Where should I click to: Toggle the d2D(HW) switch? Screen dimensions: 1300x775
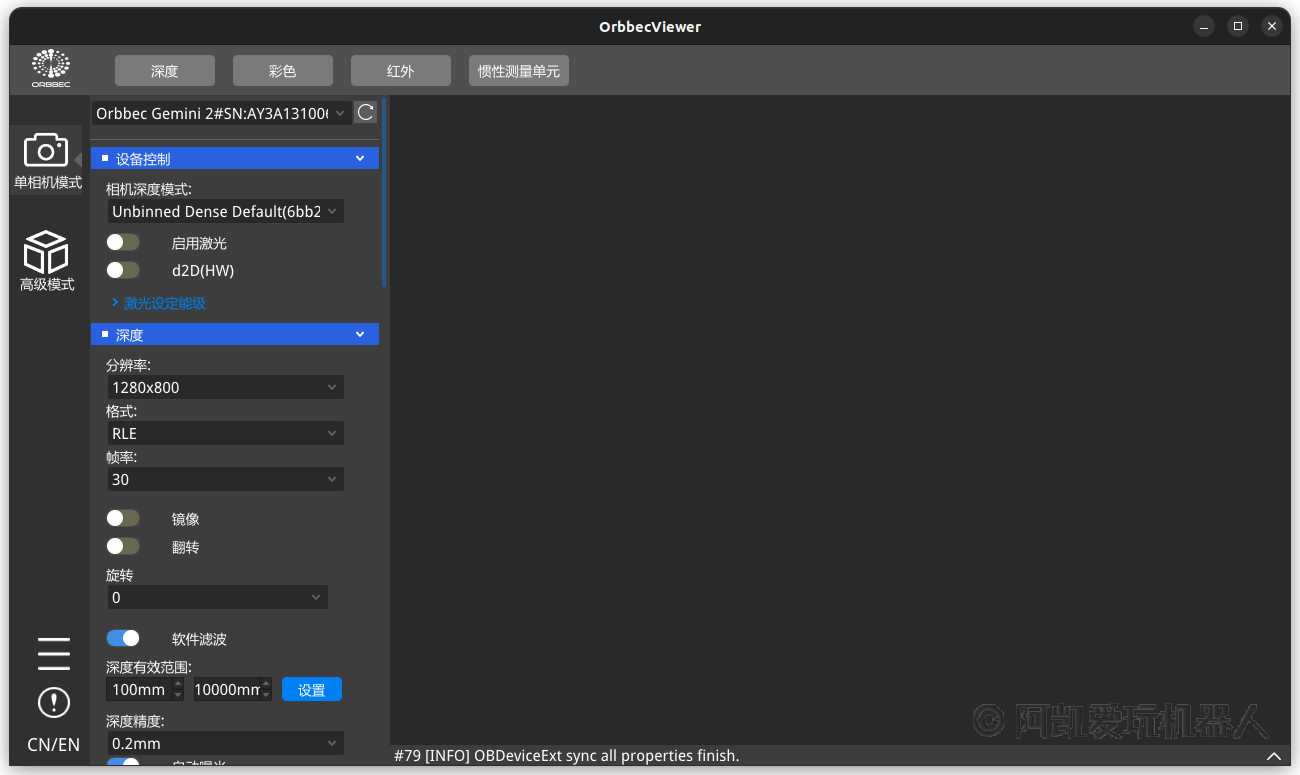pos(123,270)
